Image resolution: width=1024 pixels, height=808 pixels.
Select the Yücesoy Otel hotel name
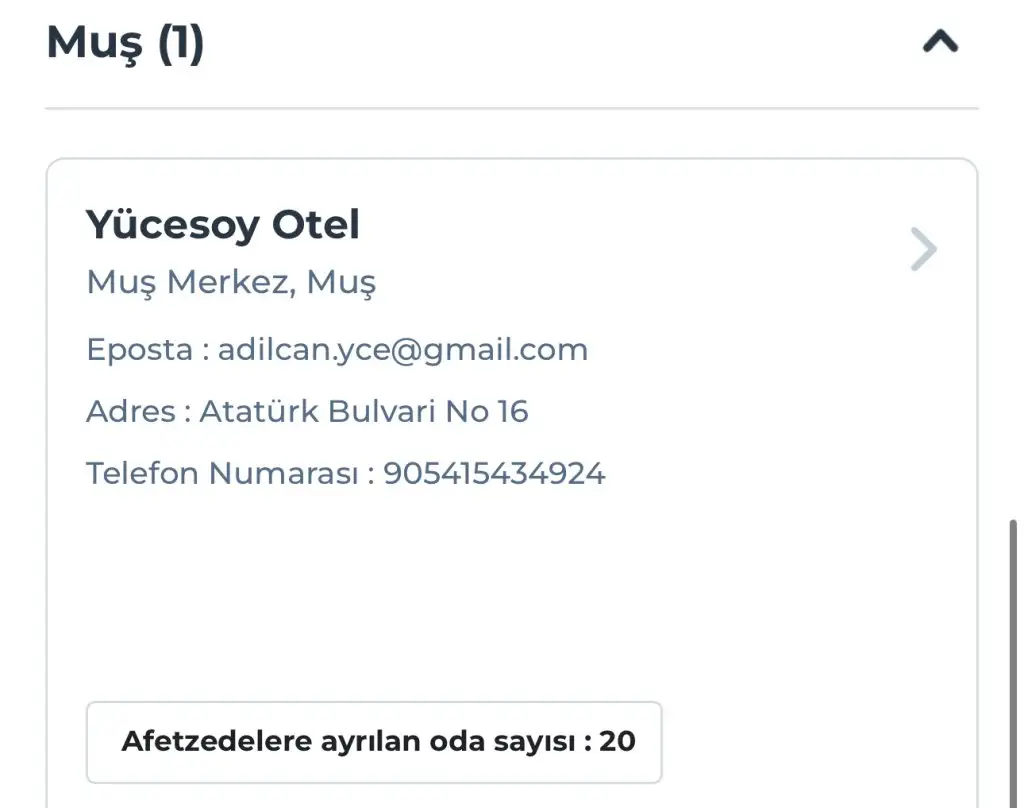click(x=222, y=225)
